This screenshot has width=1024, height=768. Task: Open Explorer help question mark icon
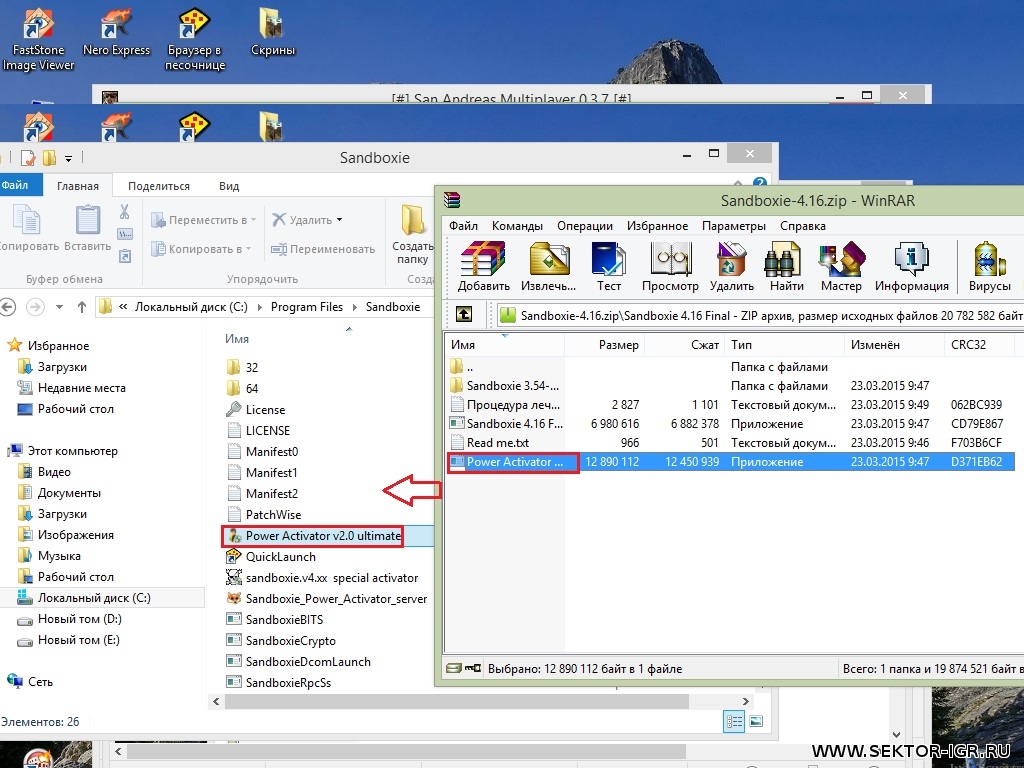point(760,184)
